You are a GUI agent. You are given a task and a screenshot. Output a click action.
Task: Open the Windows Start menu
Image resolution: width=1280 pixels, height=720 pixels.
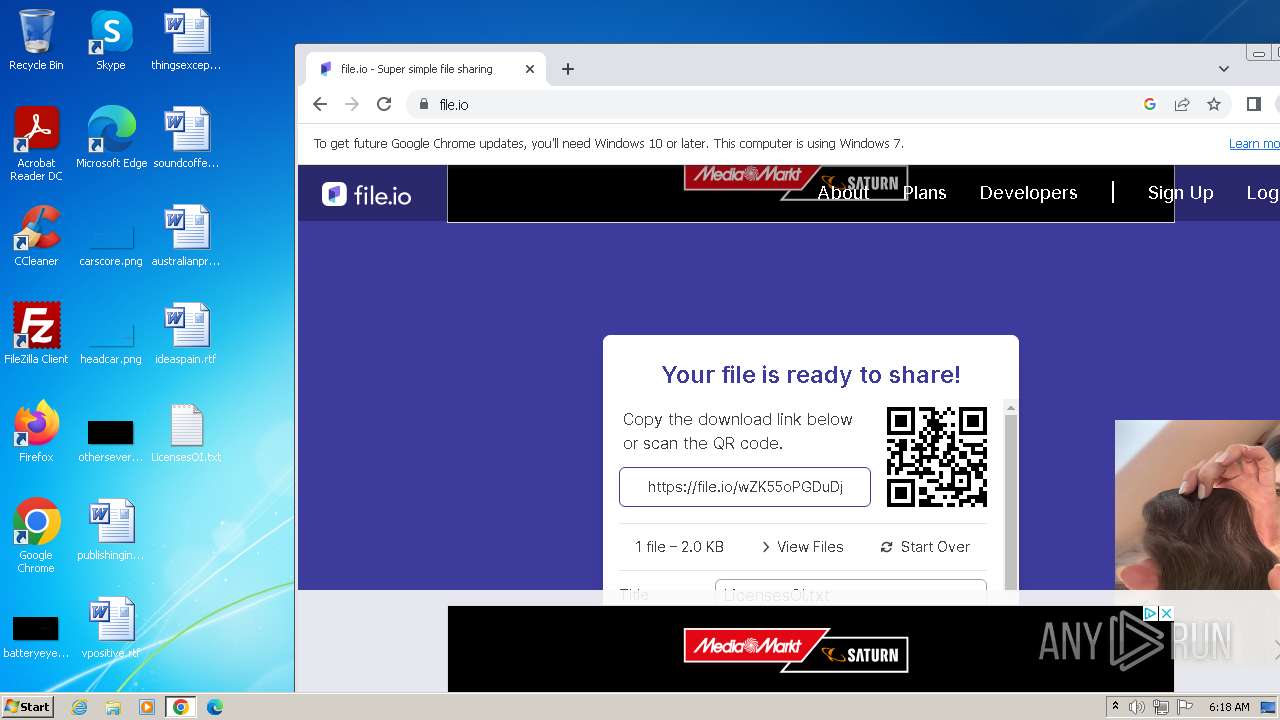(x=28, y=706)
